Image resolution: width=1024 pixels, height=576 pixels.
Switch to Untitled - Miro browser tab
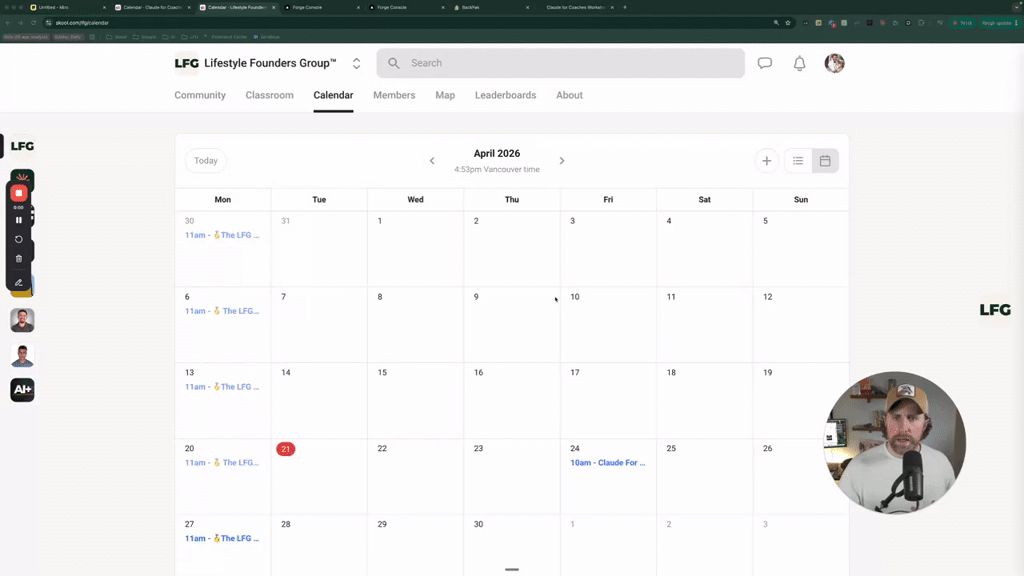pos(65,7)
